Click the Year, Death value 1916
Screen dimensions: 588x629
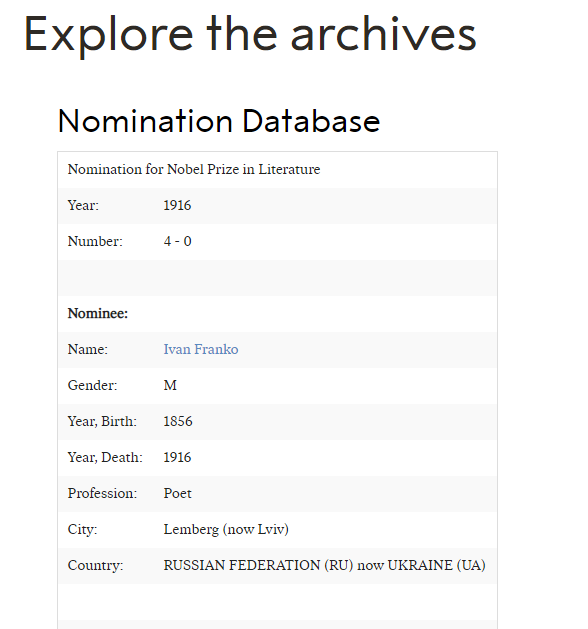point(177,457)
